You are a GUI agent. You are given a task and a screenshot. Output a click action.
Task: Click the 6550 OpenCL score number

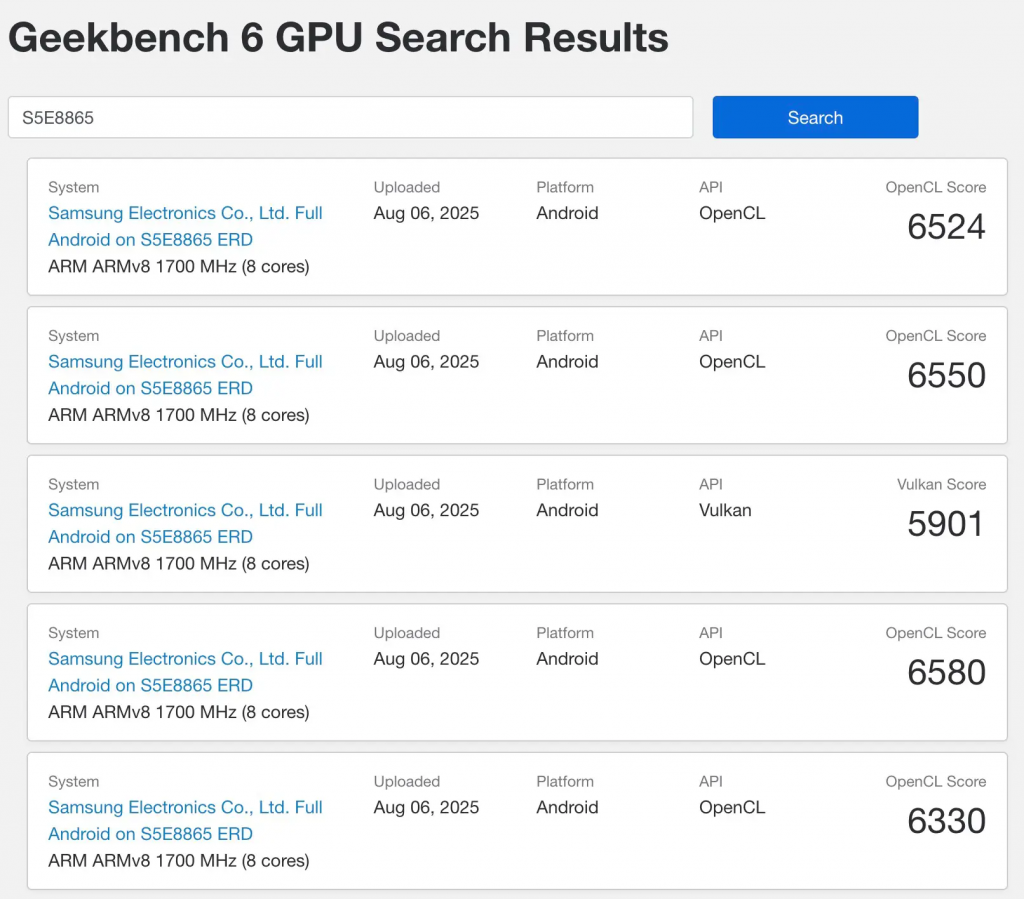coord(946,376)
